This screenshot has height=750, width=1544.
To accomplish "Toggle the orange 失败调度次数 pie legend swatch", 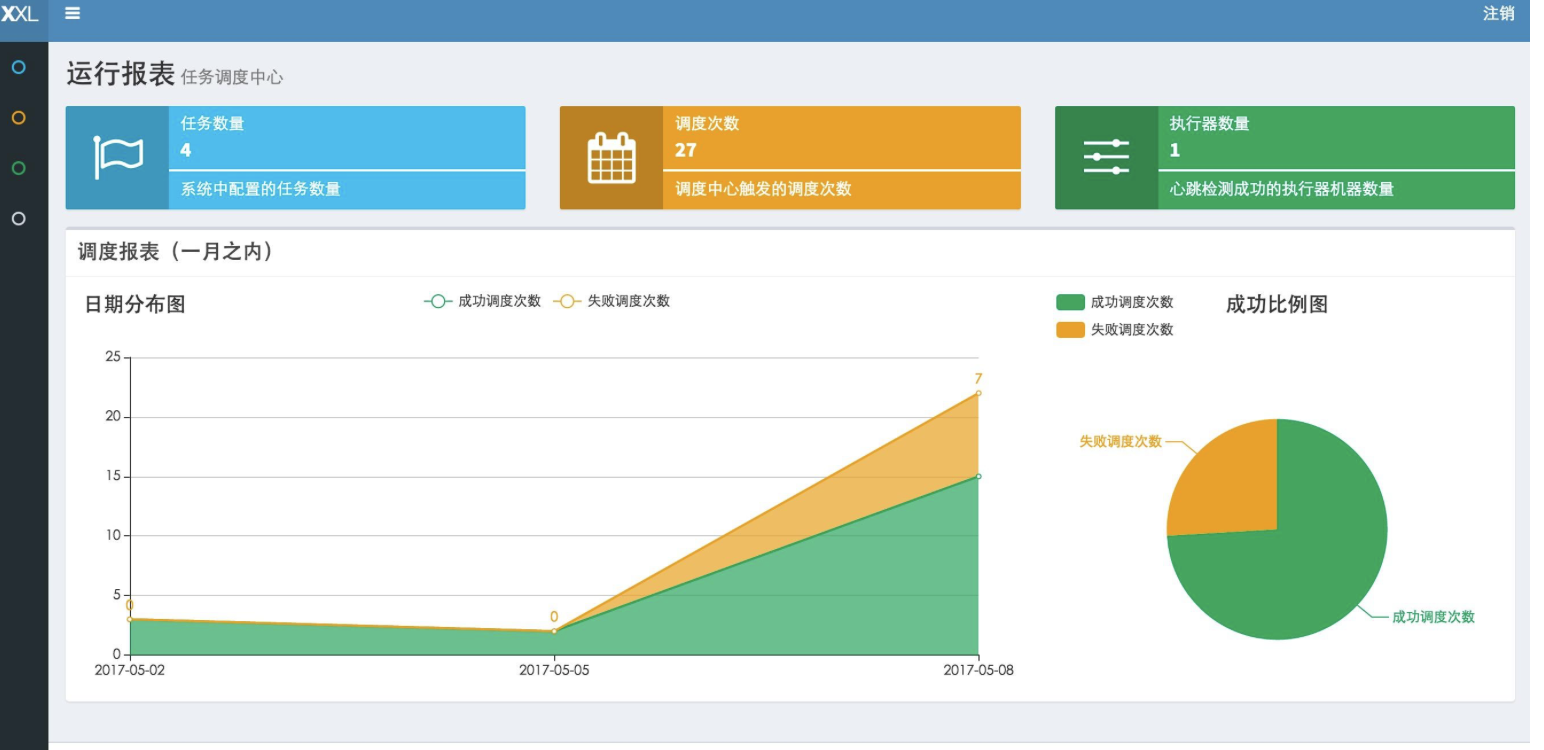I will pos(1070,330).
